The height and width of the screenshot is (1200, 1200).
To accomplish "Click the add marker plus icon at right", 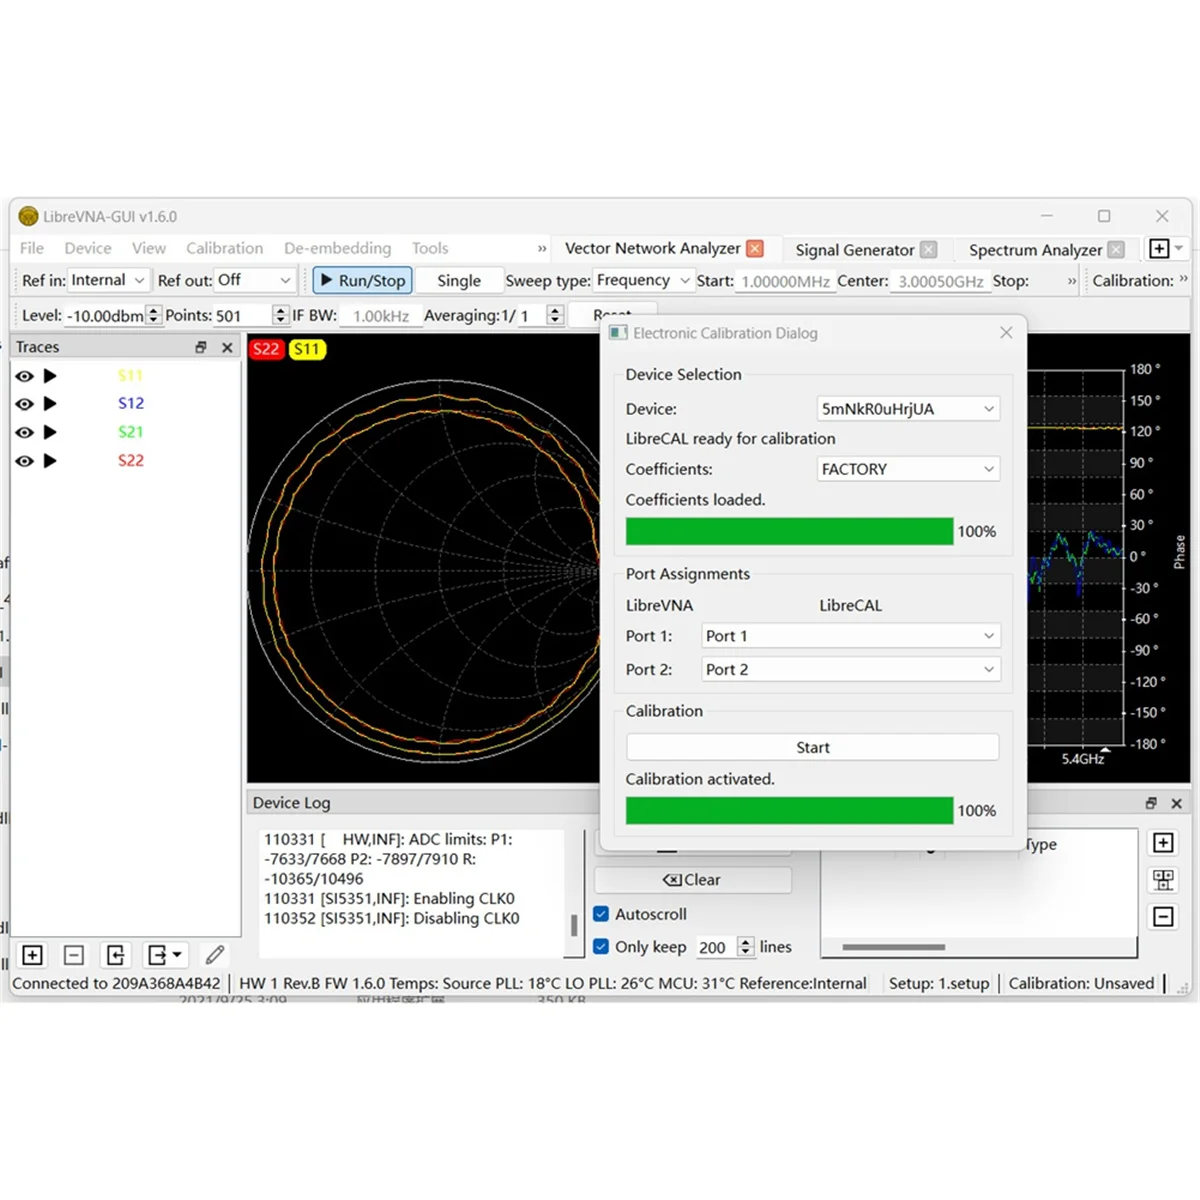I will (1163, 843).
